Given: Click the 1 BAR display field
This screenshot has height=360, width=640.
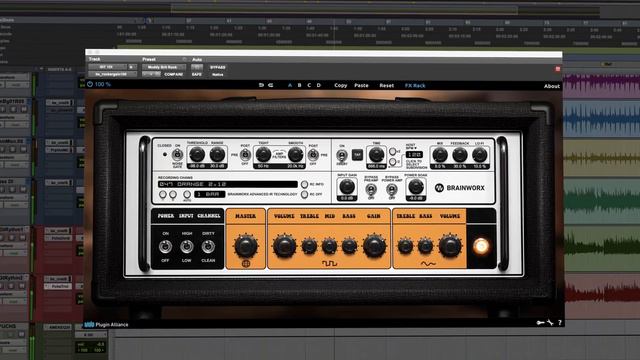Looking at the screenshot, I should [210, 194].
